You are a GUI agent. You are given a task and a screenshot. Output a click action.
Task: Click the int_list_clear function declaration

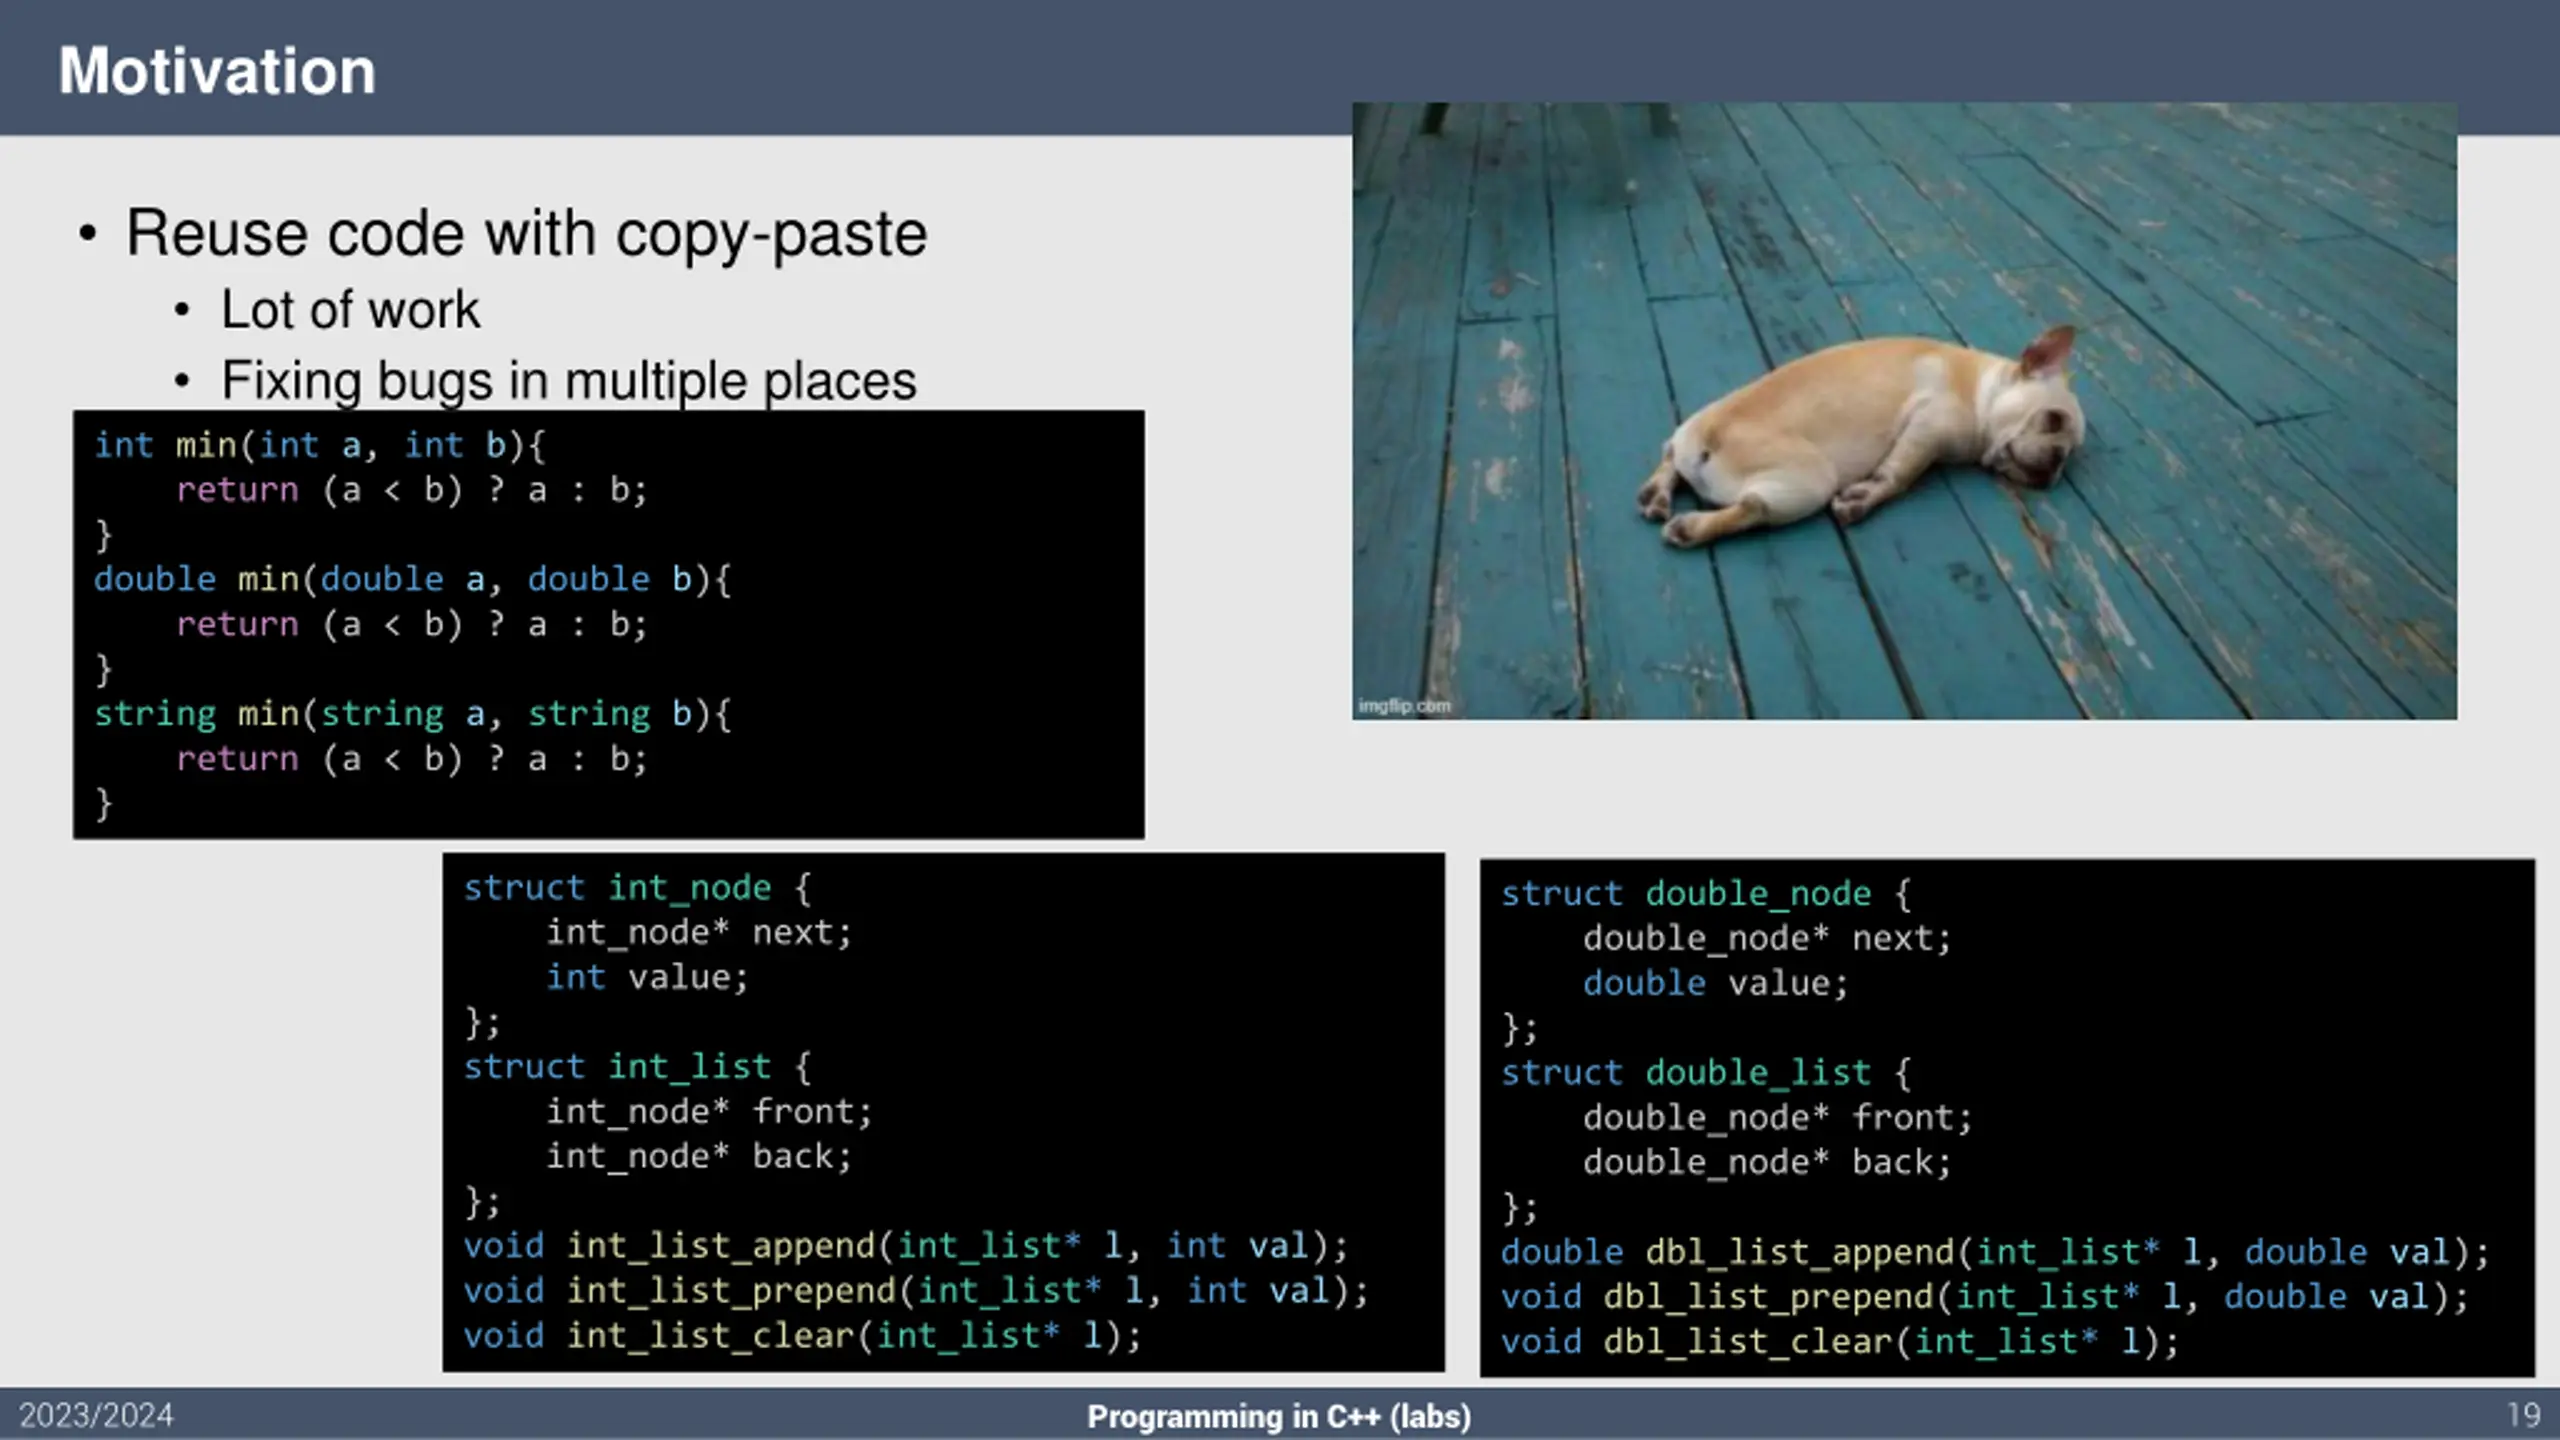[x=802, y=1336]
